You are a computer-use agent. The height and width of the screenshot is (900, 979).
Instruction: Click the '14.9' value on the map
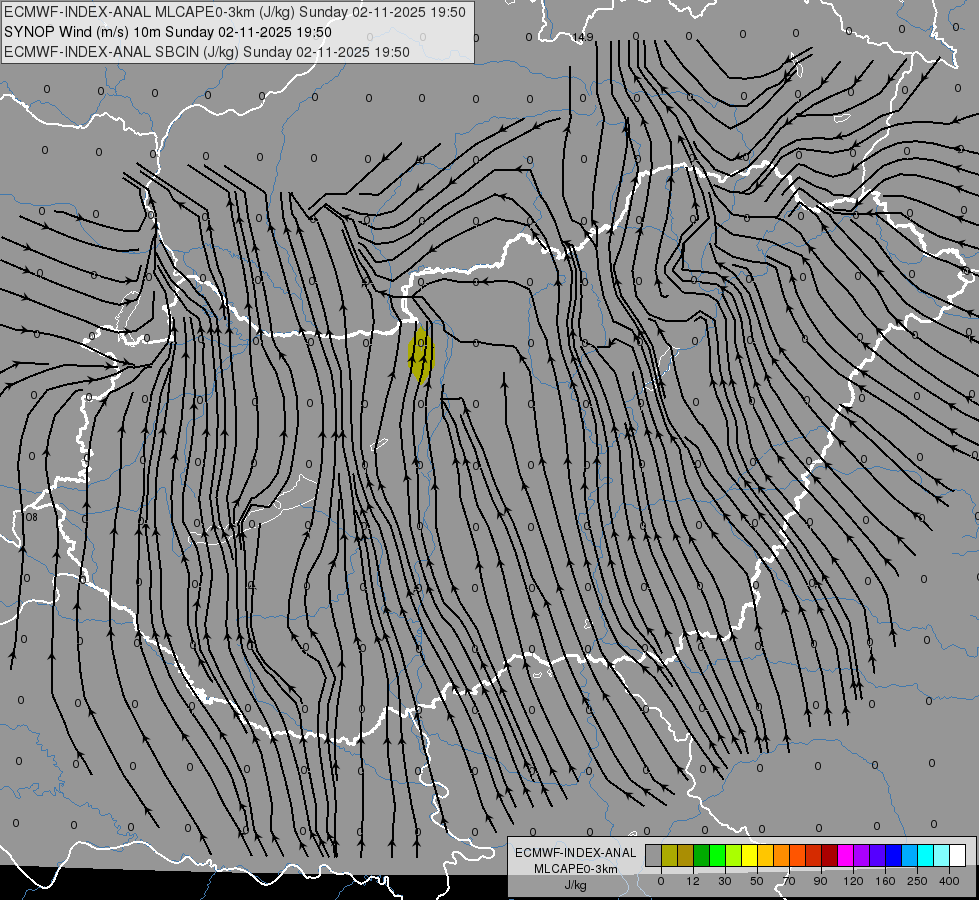(583, 37)
